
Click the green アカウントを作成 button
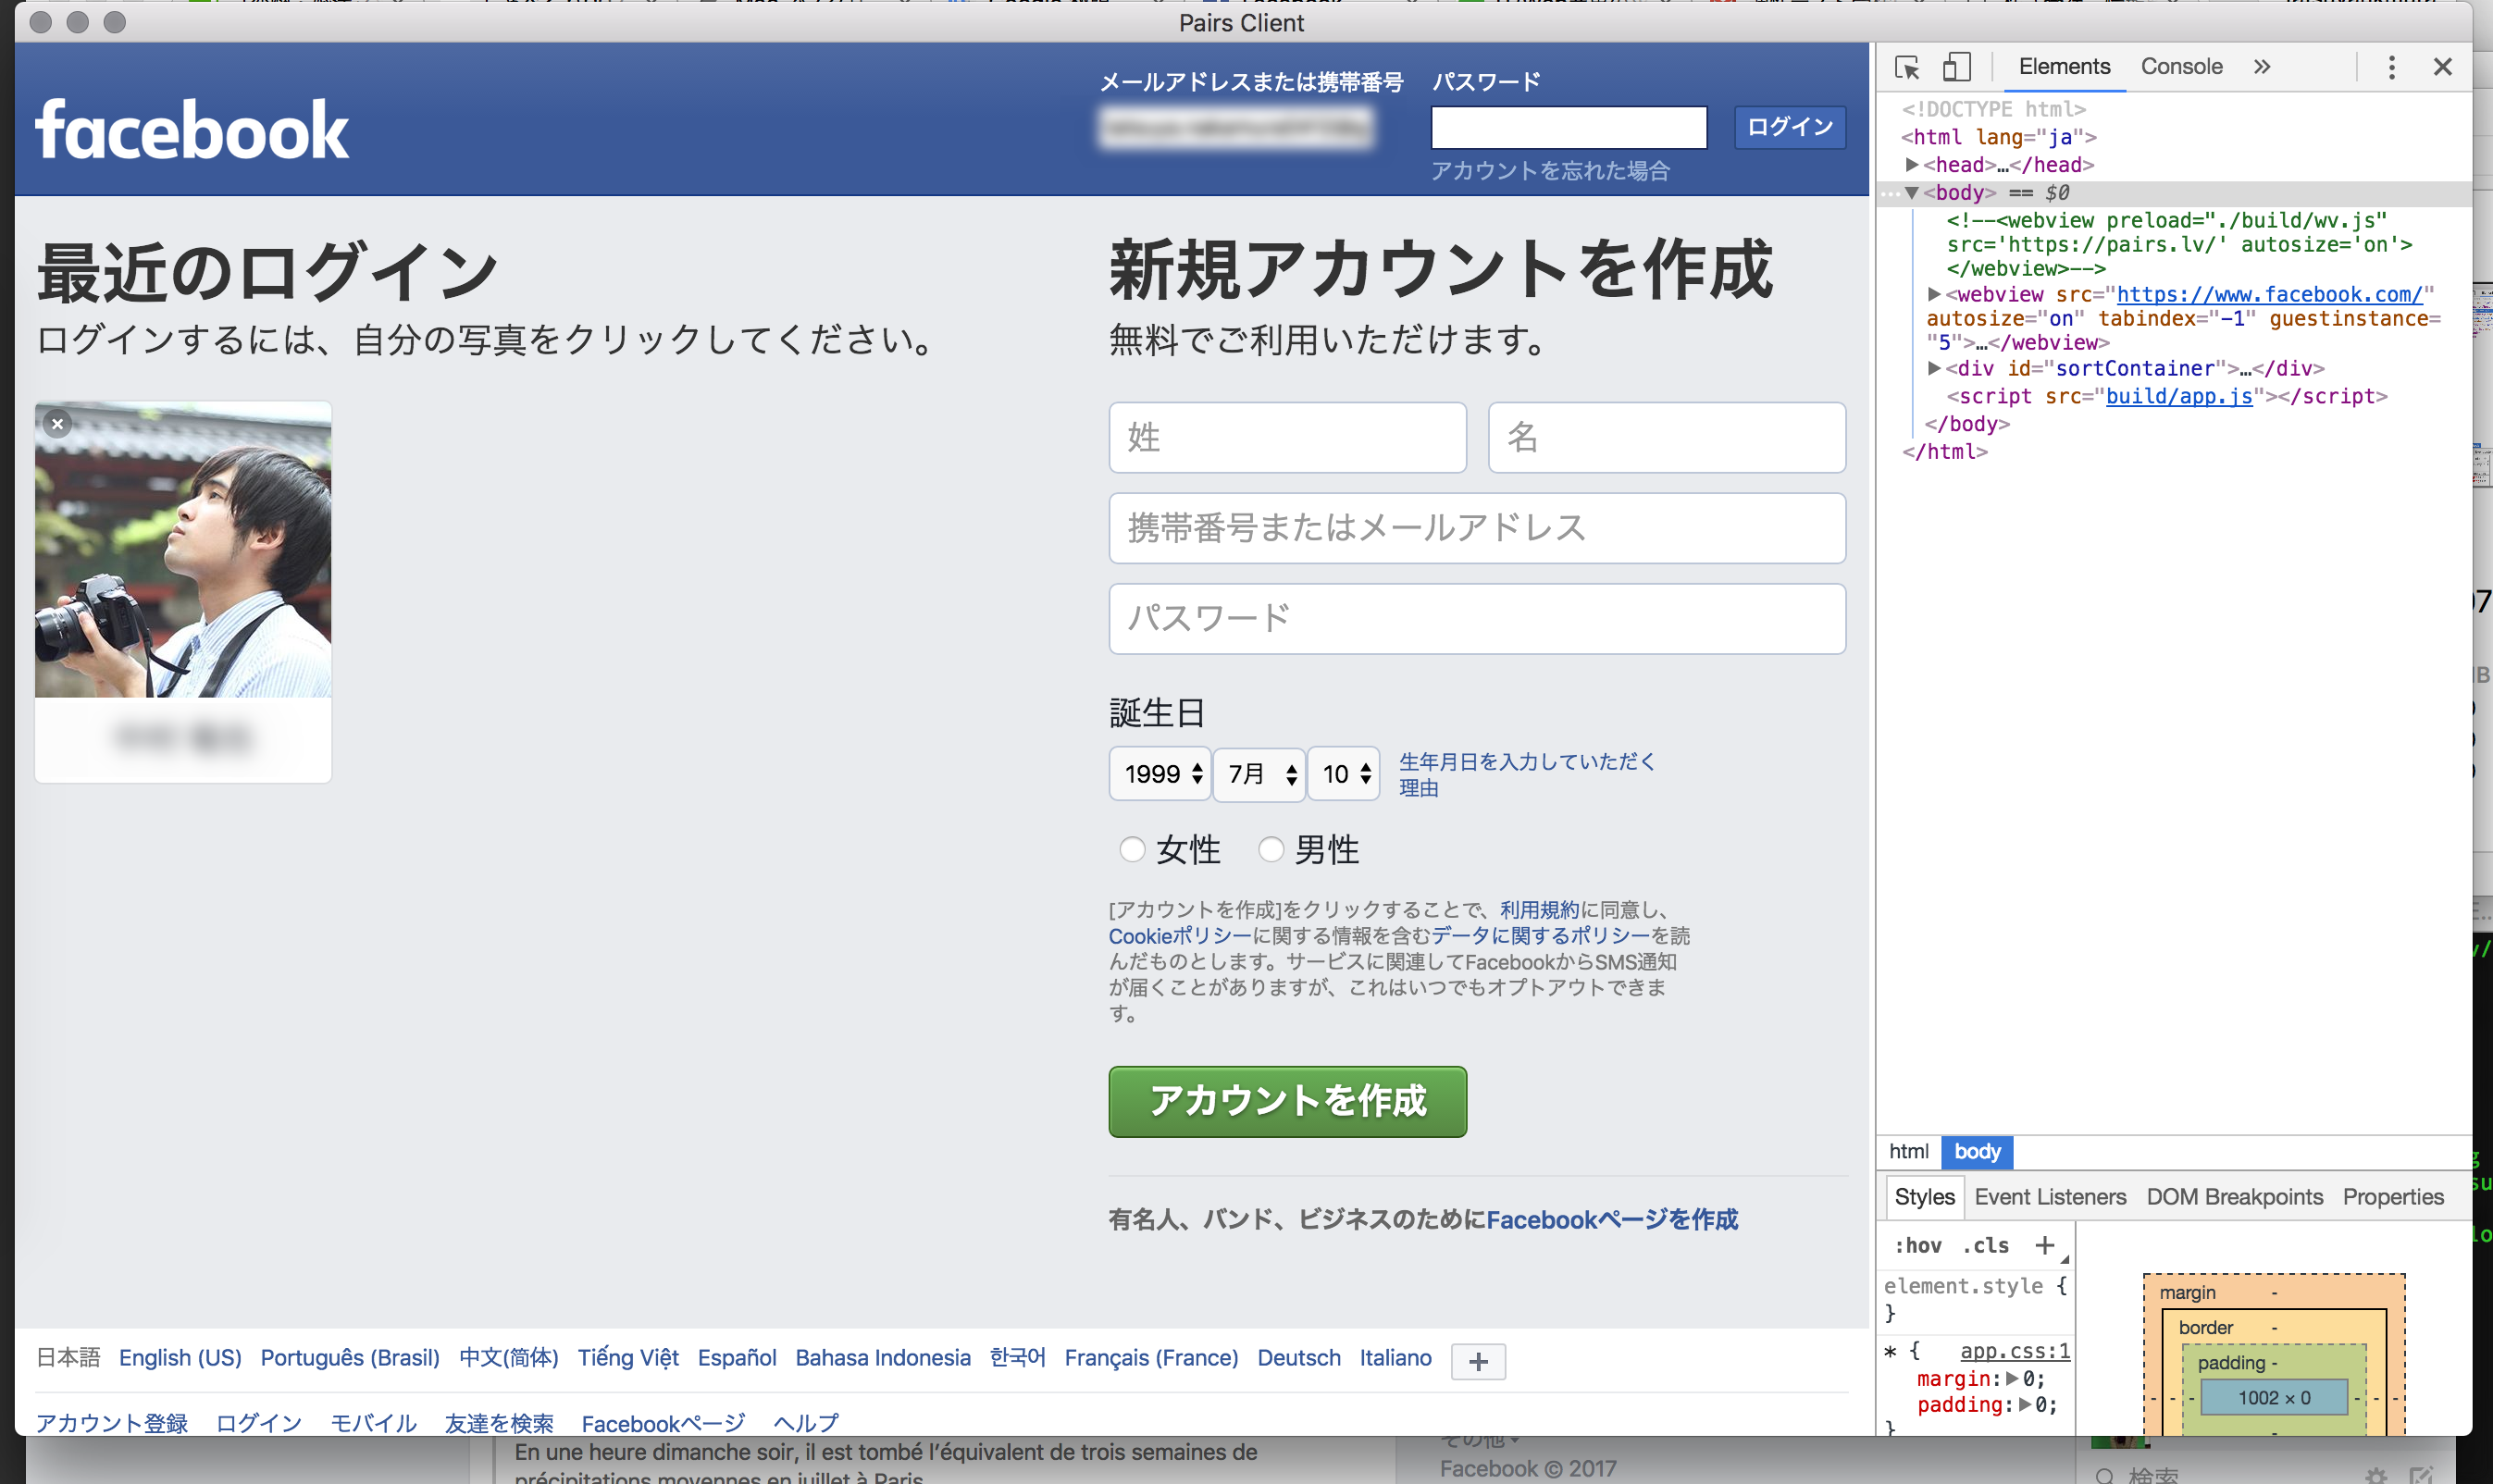click(1287, 1101)
